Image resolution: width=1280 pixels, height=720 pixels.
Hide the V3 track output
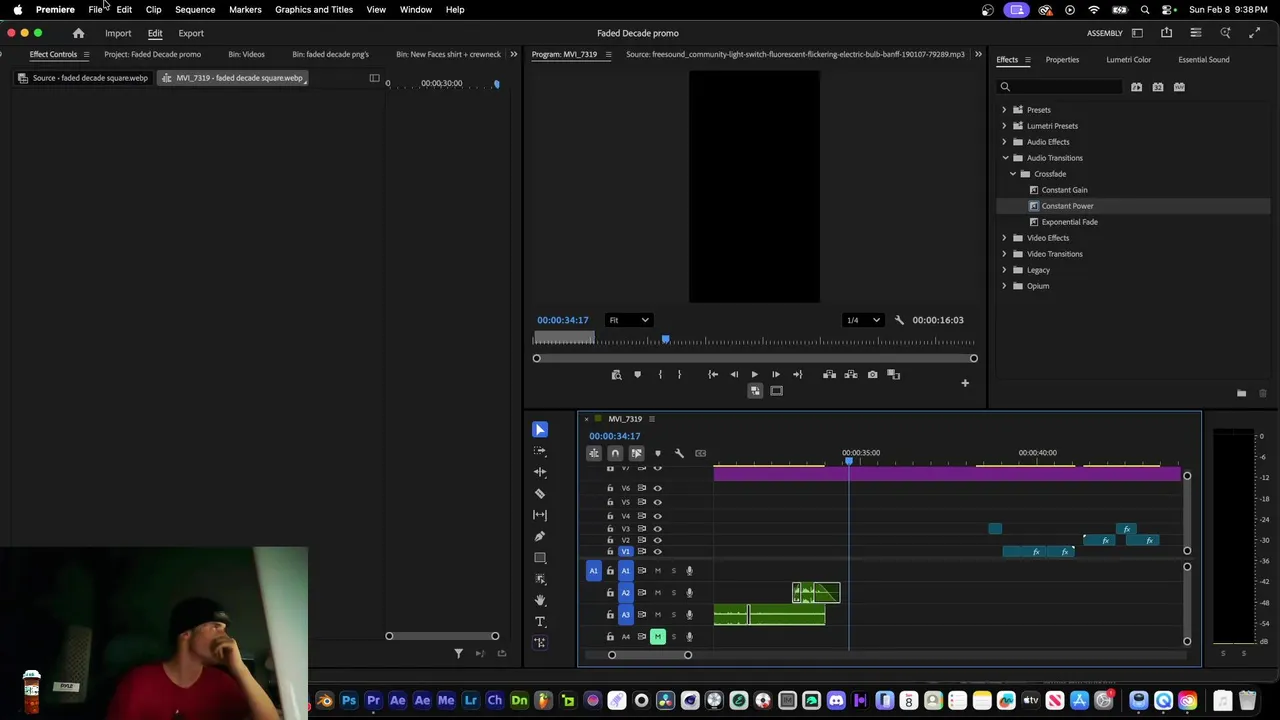657,528
